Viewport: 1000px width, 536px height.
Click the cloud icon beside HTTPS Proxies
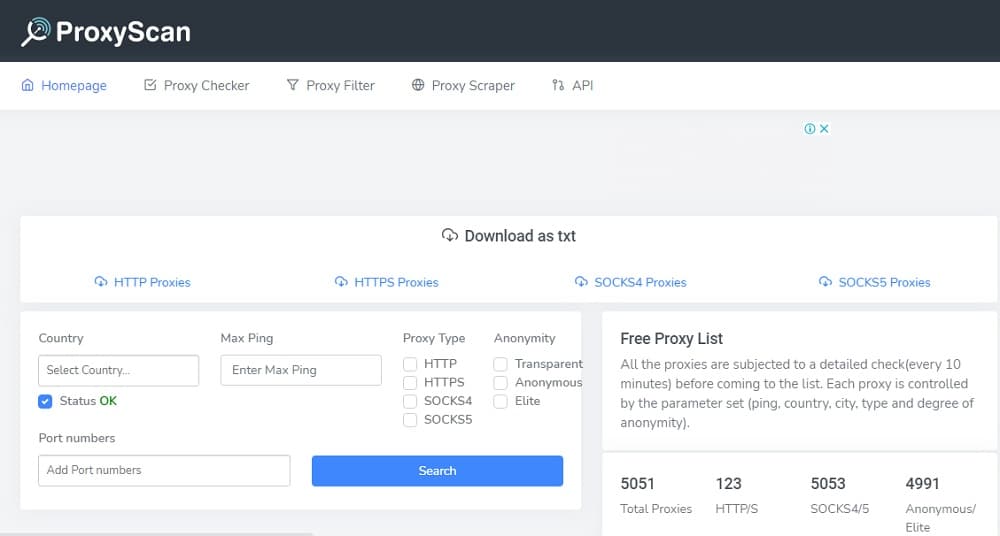341,281
